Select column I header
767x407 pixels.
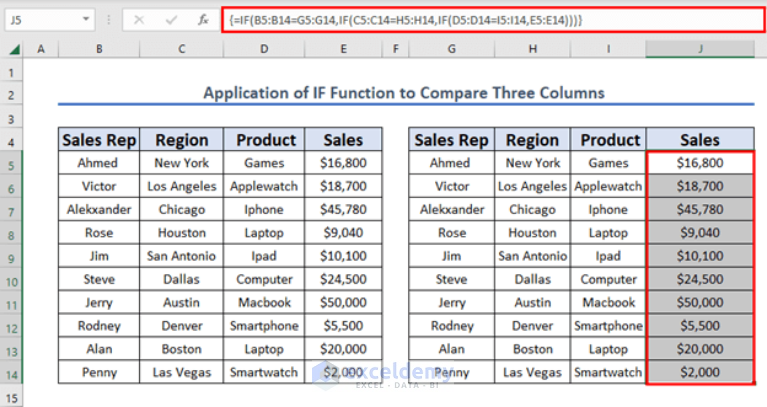(x=608, y=49)
